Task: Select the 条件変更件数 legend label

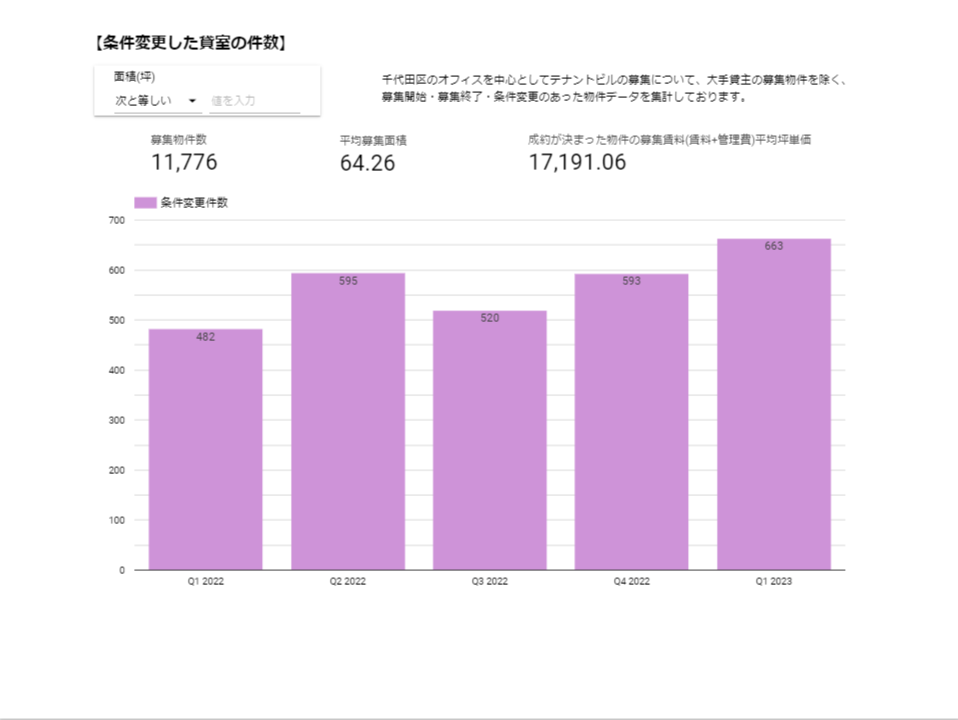Action: 194,203
